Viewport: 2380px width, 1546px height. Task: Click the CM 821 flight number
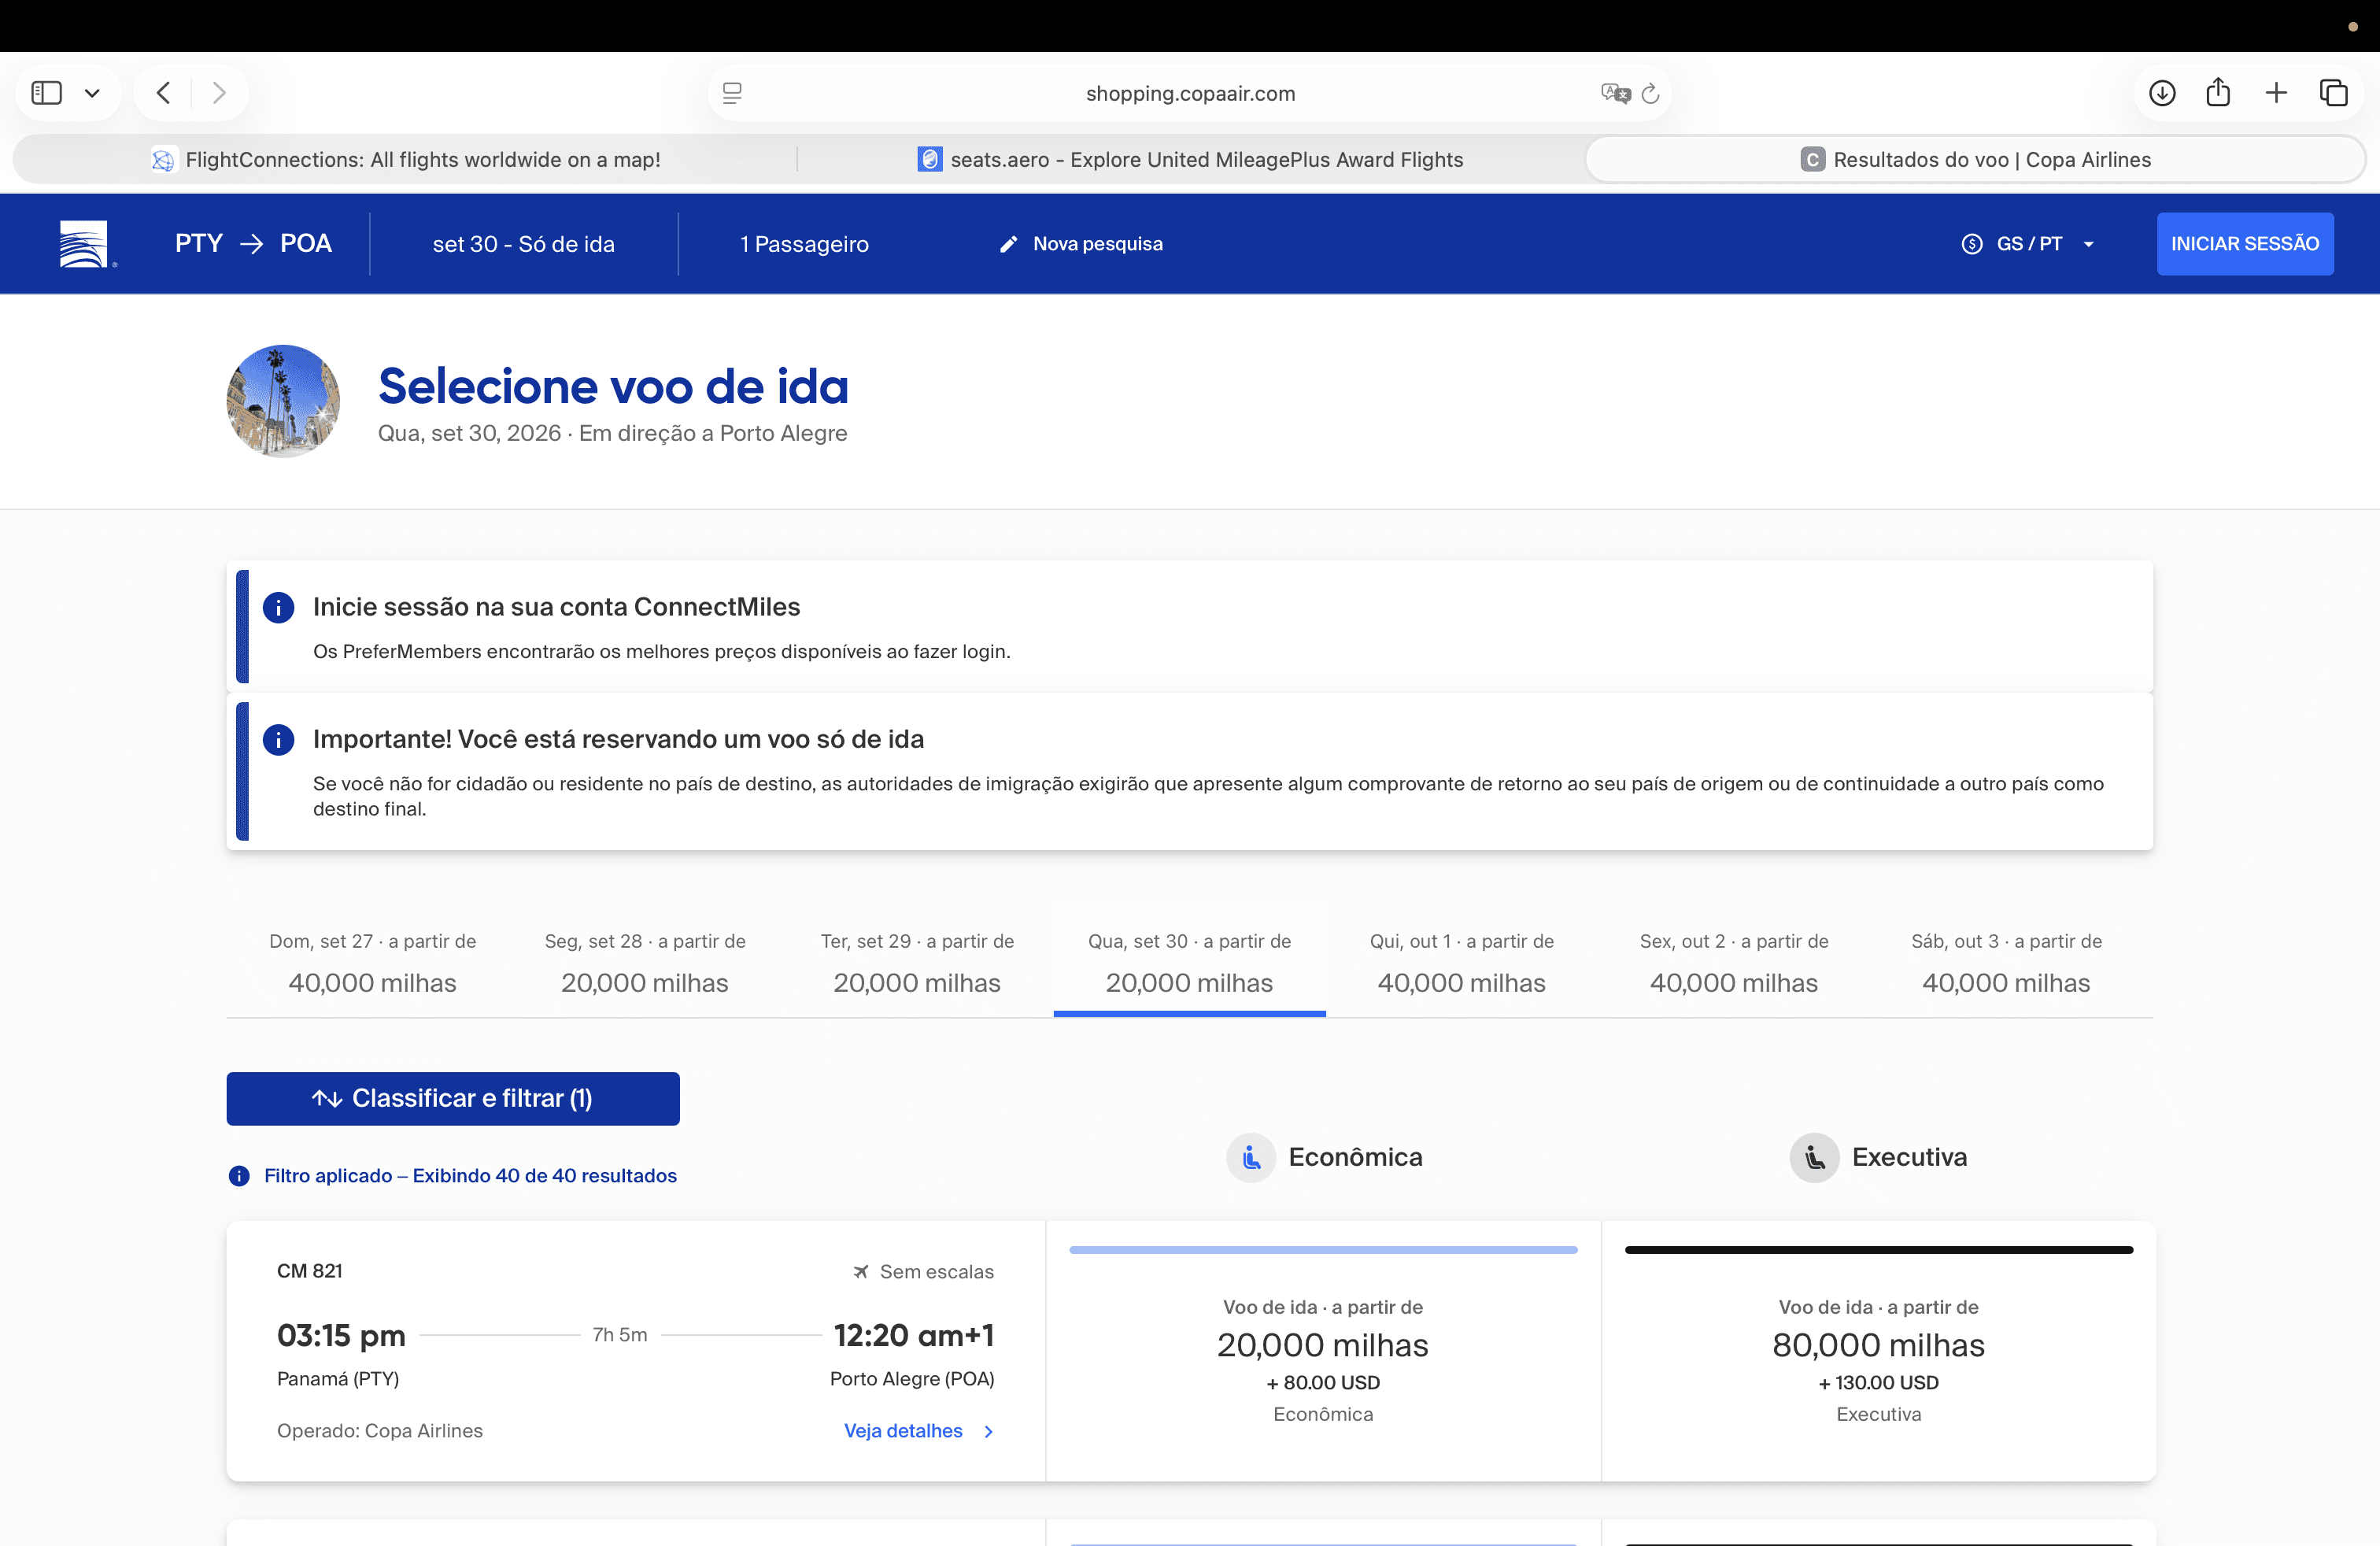[x=309, y=1271]
